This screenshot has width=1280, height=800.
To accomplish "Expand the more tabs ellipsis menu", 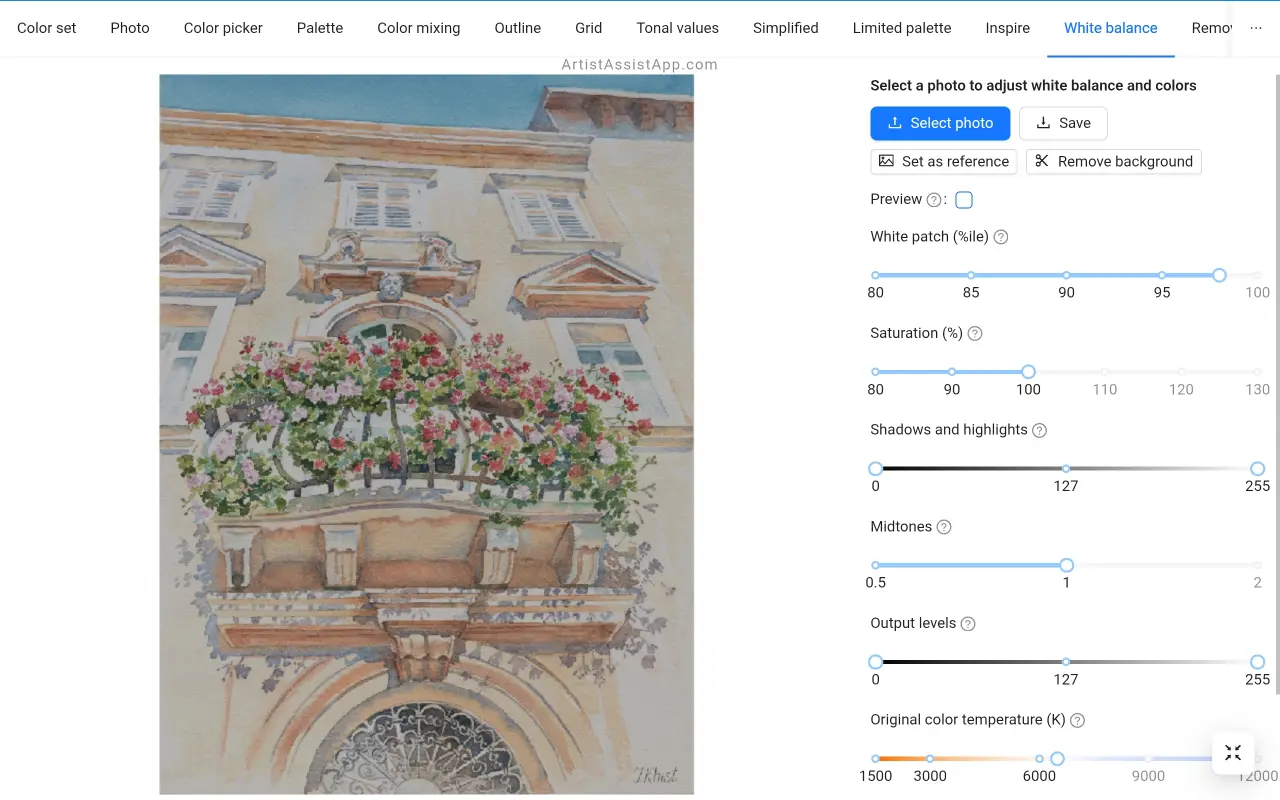I will coord(1256,28).
